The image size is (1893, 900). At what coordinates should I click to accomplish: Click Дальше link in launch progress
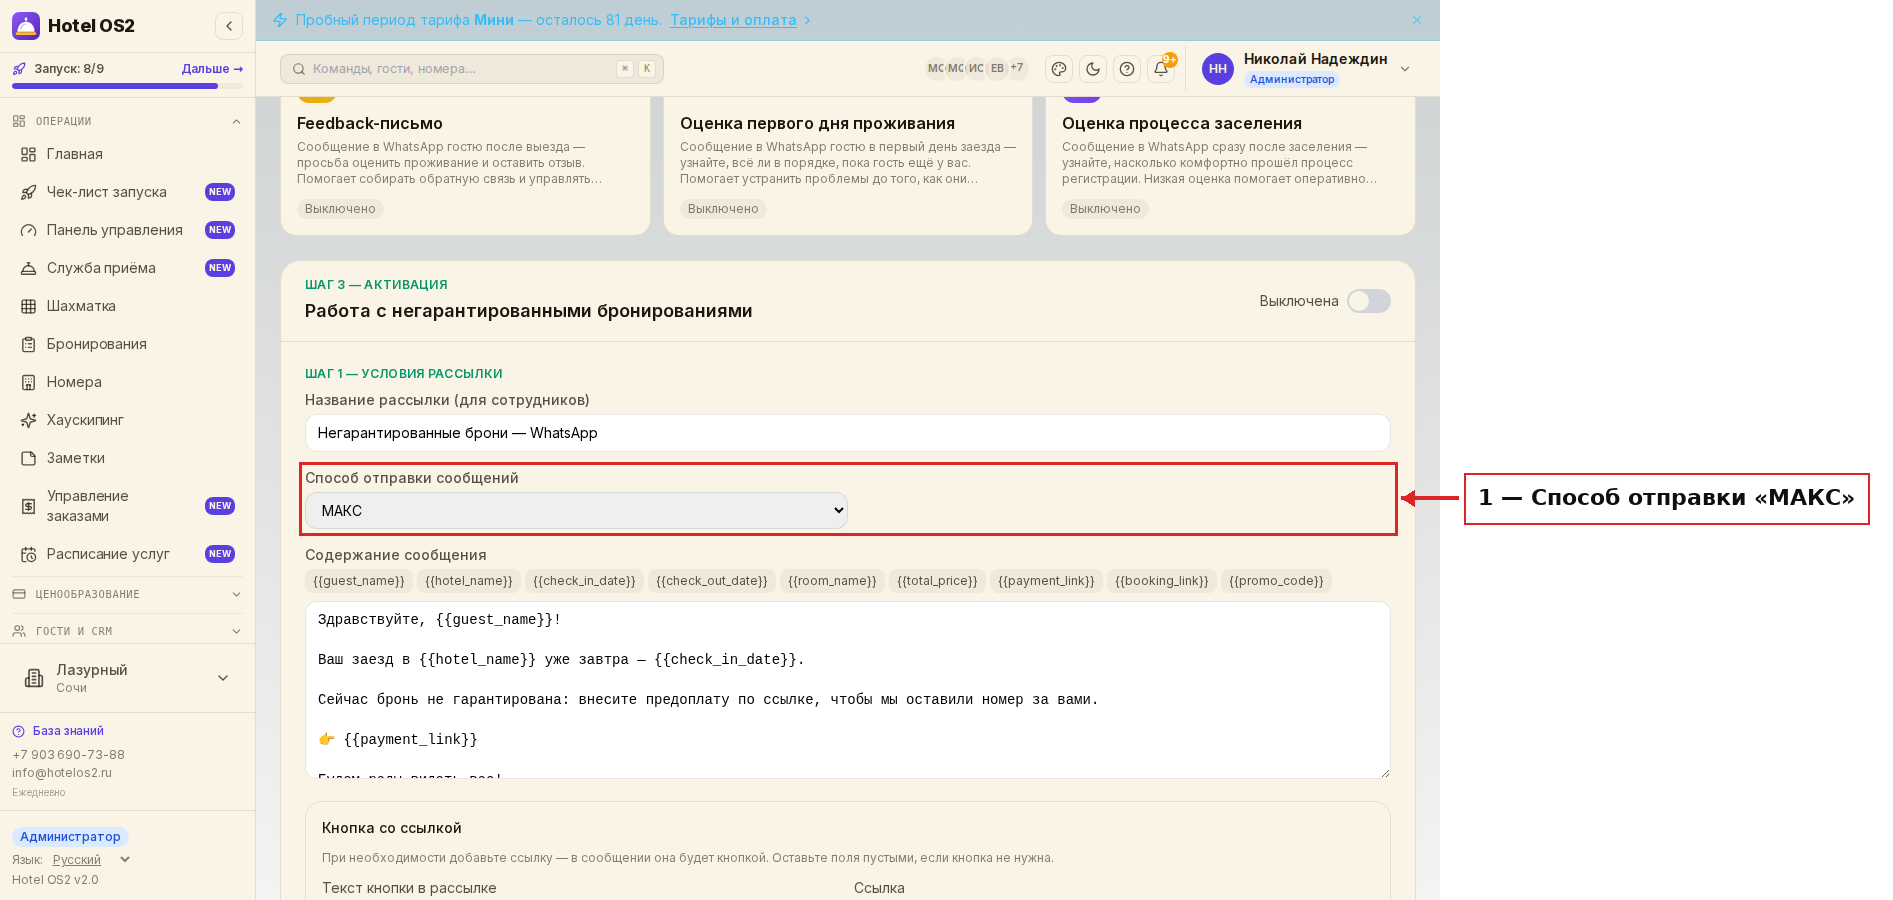coord(212,69)
